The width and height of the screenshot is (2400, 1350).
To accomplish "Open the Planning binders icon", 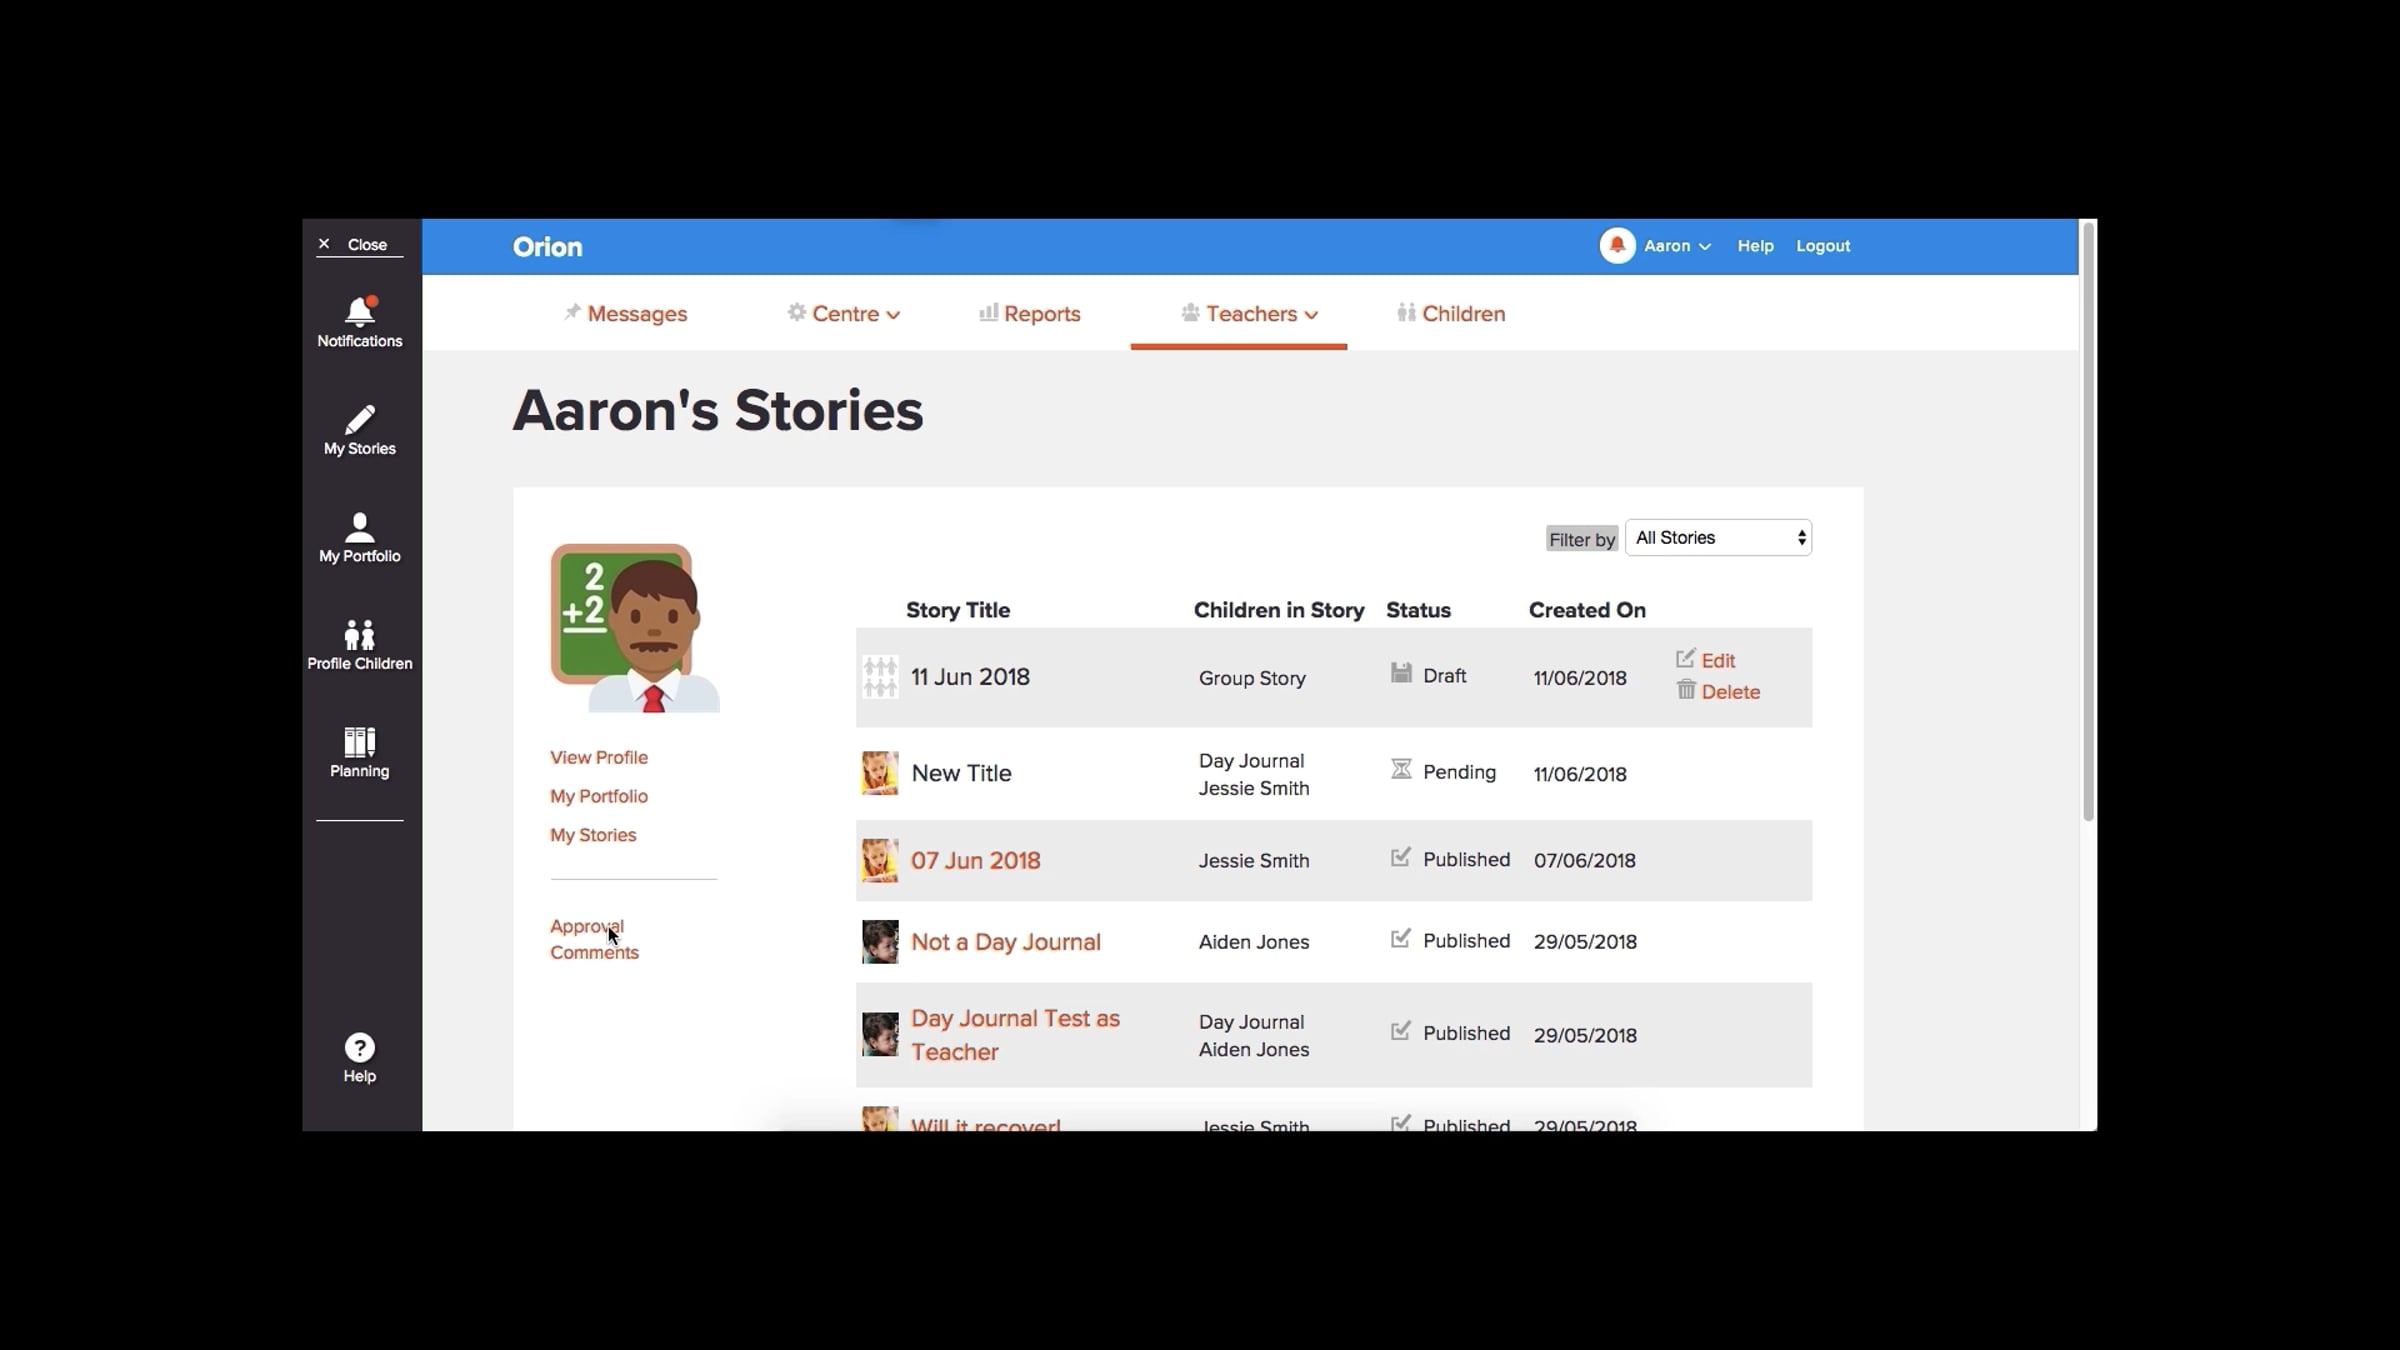I will 359,742.
